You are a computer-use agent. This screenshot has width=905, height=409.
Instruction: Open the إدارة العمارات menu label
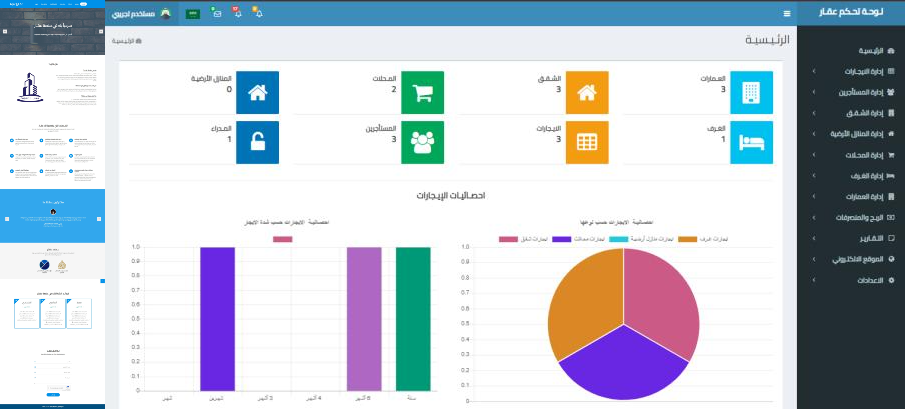865,196
